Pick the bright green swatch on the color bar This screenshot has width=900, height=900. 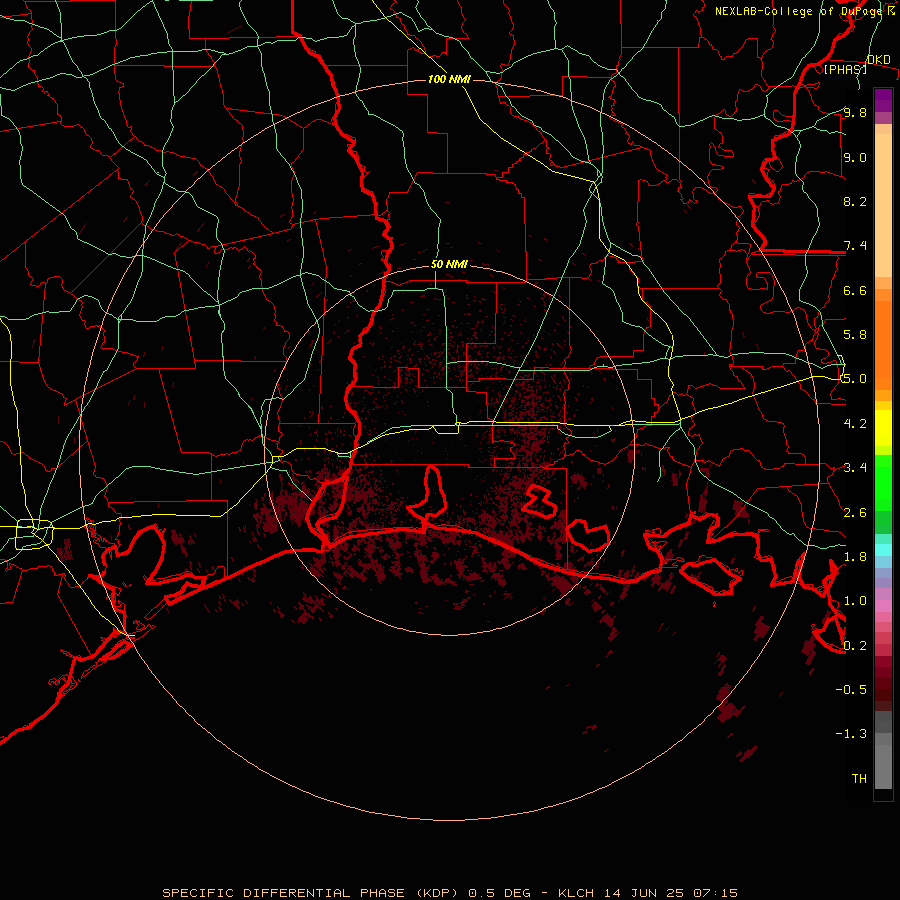coord(883,483)
